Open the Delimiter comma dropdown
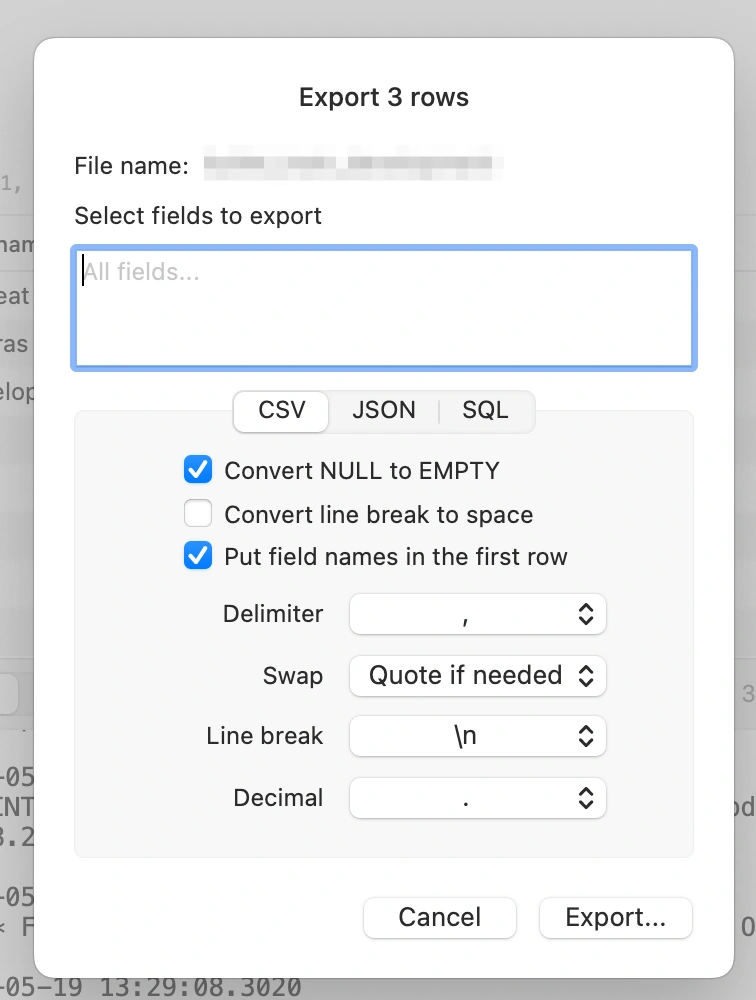756x1000 pixels. (477, 614)
